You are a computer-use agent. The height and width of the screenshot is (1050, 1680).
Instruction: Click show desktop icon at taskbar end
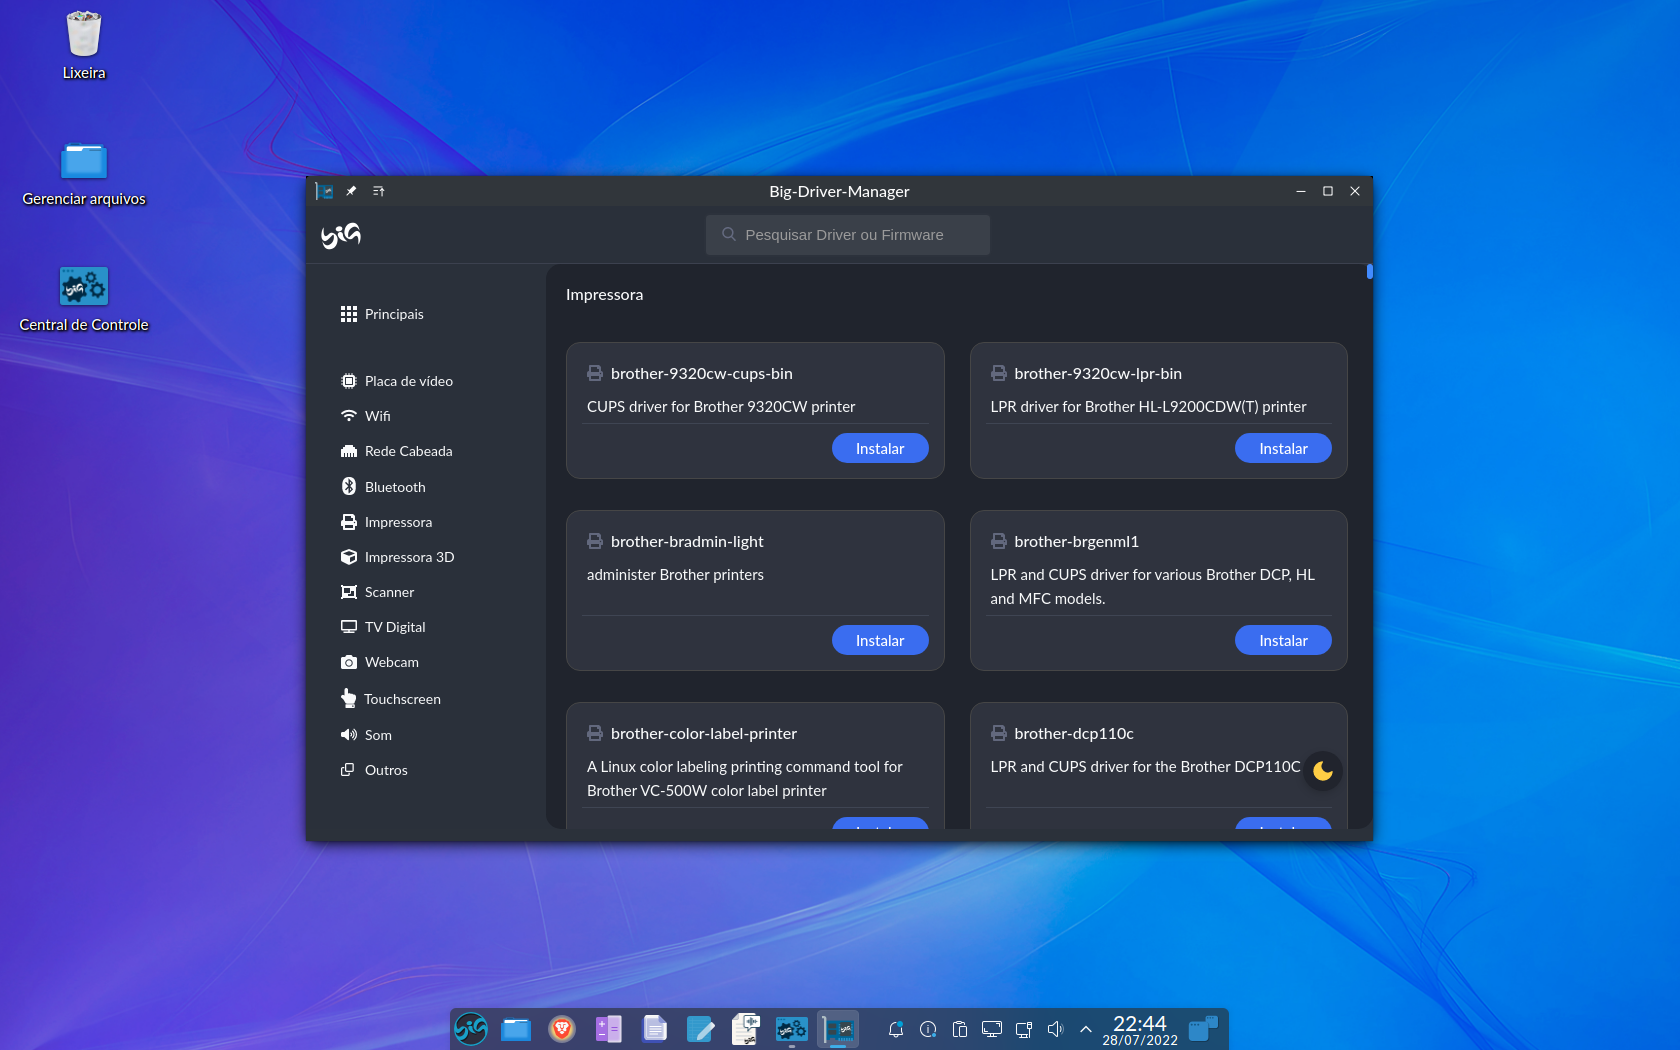pos(1203,1029)
